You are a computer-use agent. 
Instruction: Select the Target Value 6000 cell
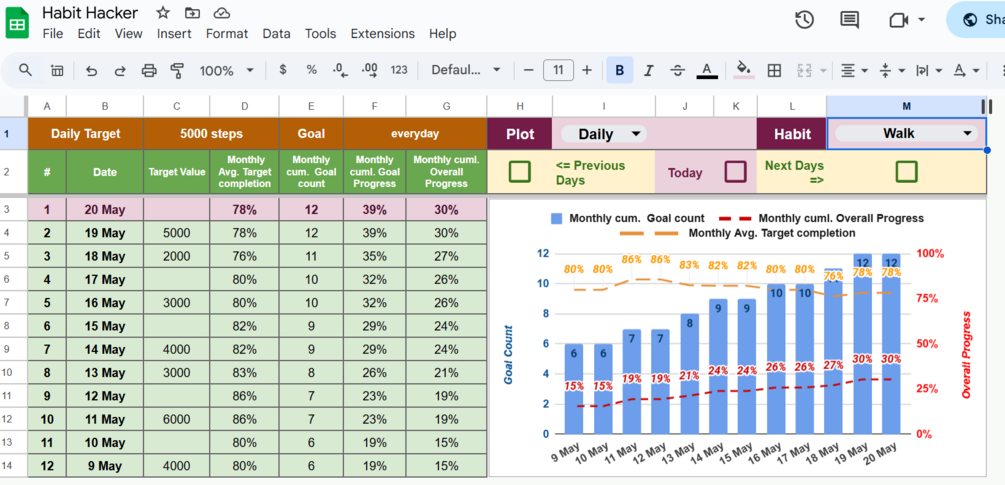(176, 419)
